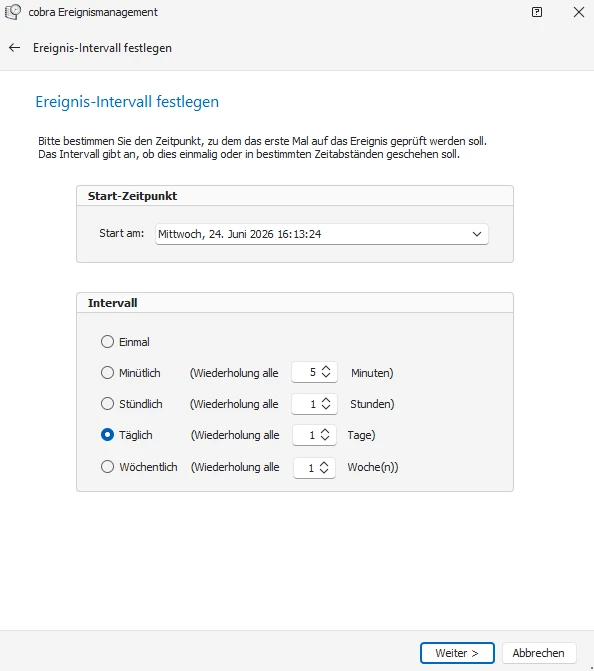Increase the Tage repetition value
Viewport: 594px width, 671px height.
(x=325, y=431)
